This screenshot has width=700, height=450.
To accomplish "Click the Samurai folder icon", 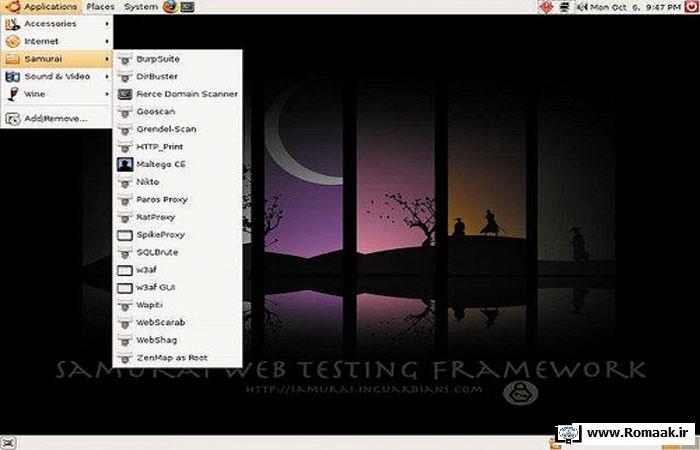I will pyautogui.click(x=12, y=59).
